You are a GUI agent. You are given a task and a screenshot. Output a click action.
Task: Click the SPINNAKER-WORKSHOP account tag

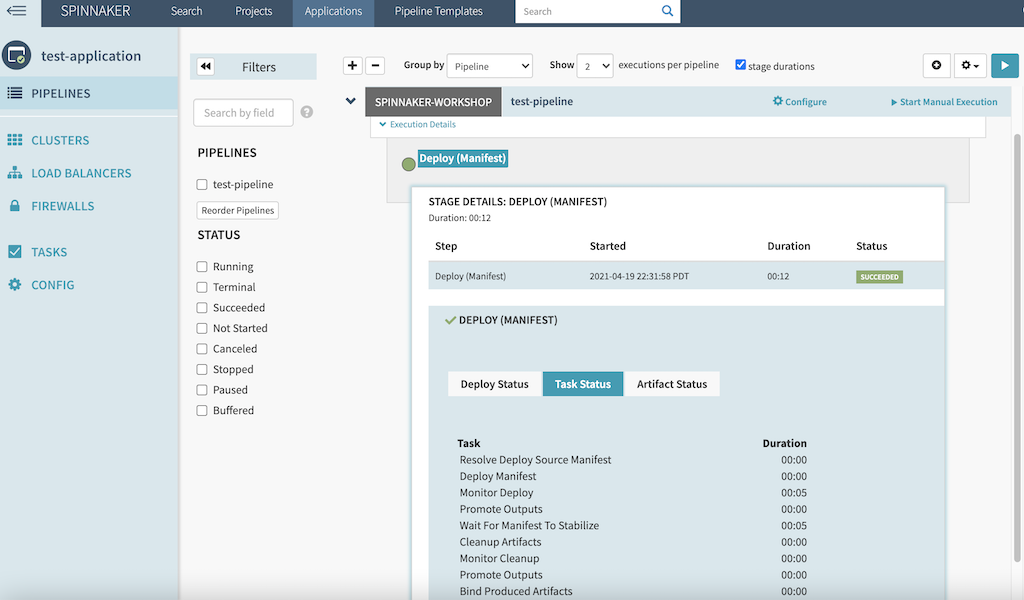click(x=433, y=102)
